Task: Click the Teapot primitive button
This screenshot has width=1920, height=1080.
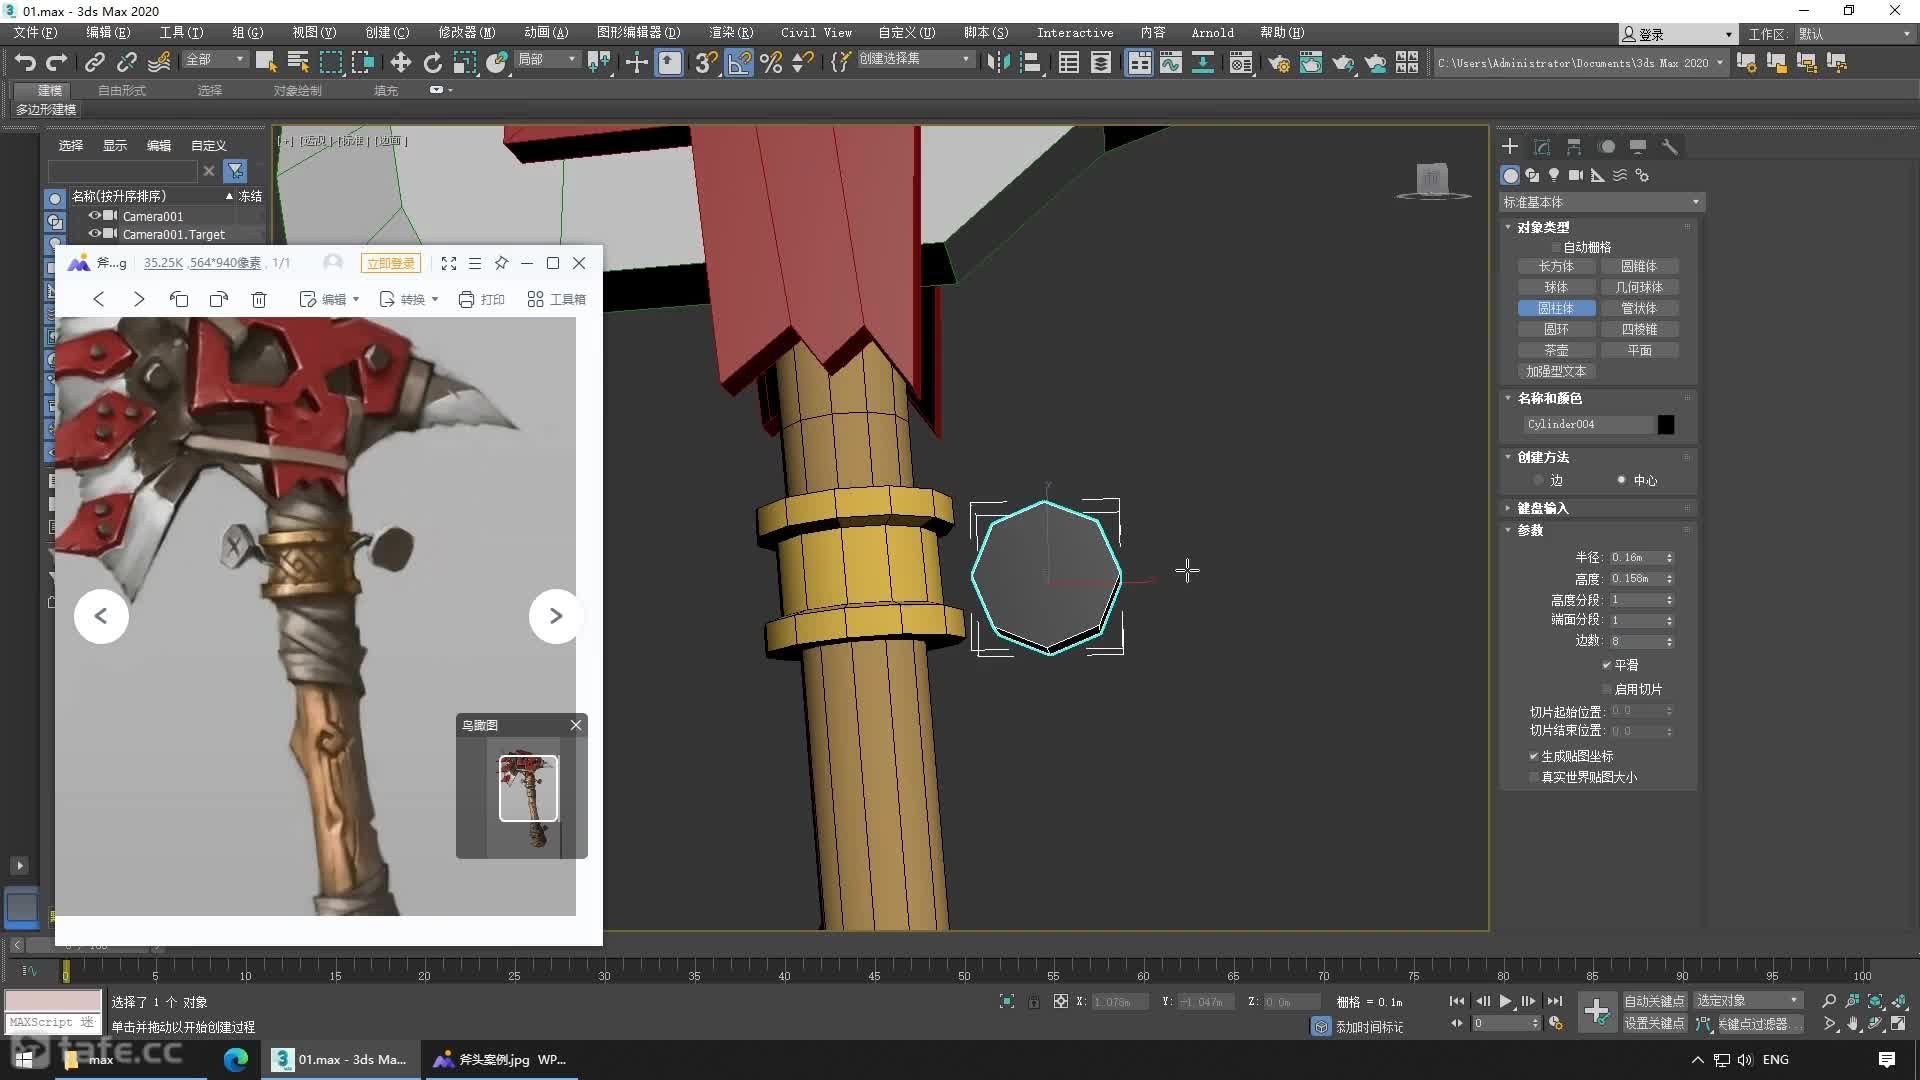Action: coord(1556,350)
